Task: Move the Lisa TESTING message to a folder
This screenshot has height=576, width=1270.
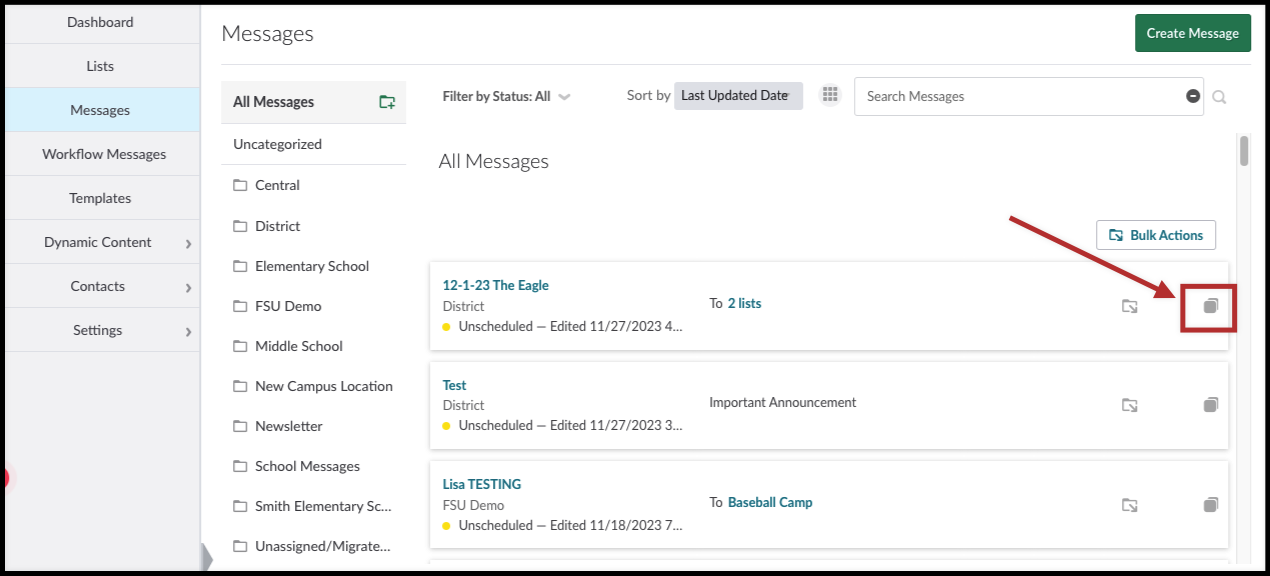Action: [1130, 505]
